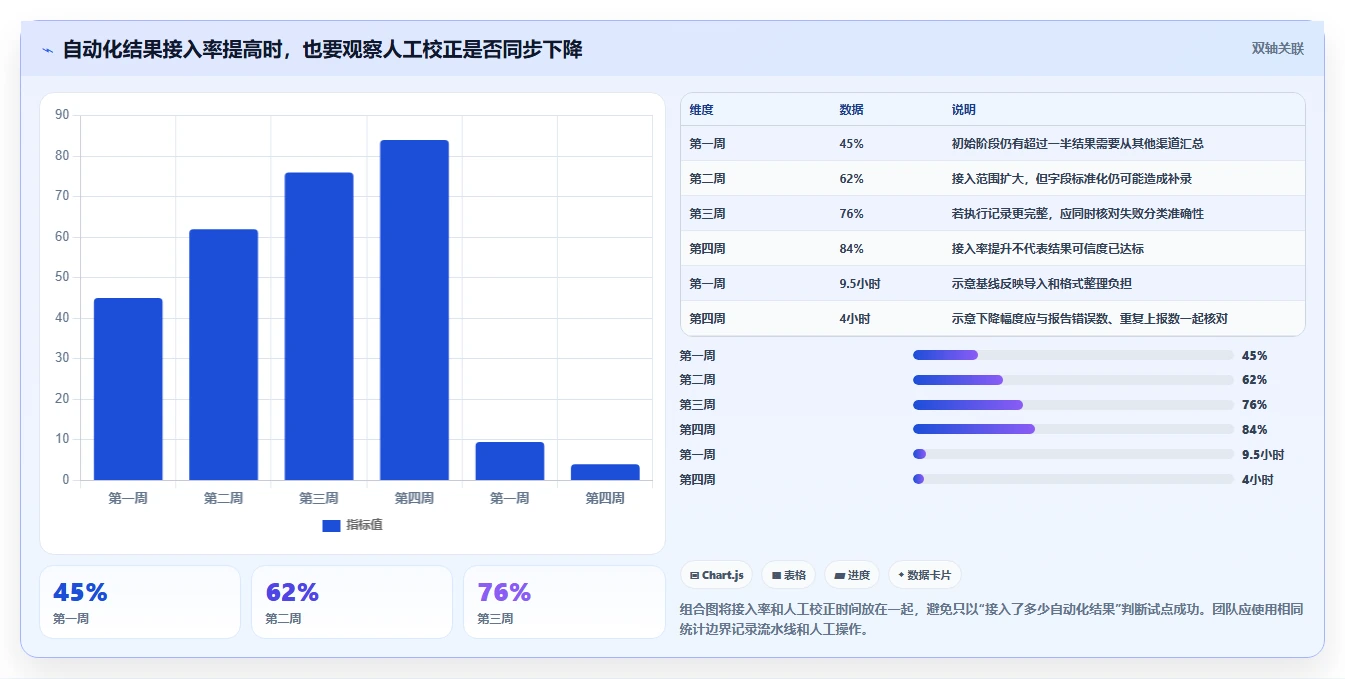The width and height of the screenshot is (1345, 679).
Task: Click the note 示意下降幅度应与报告错误数、重复上报数一起核对
Action: click(x=1090, y=319)
